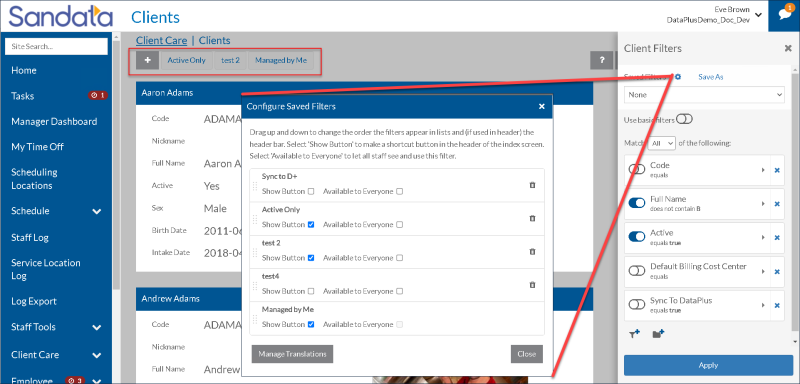800x384 pixels.
Task: Expand the Full Name filter options arrow
Action: 763,203
